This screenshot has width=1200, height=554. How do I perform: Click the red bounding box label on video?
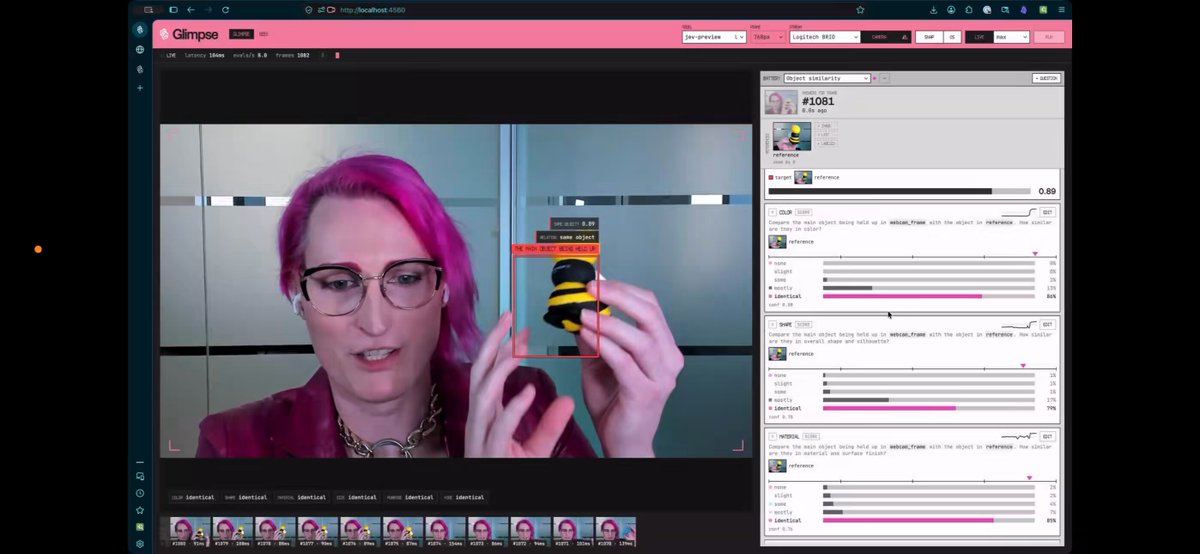point(555,249)
